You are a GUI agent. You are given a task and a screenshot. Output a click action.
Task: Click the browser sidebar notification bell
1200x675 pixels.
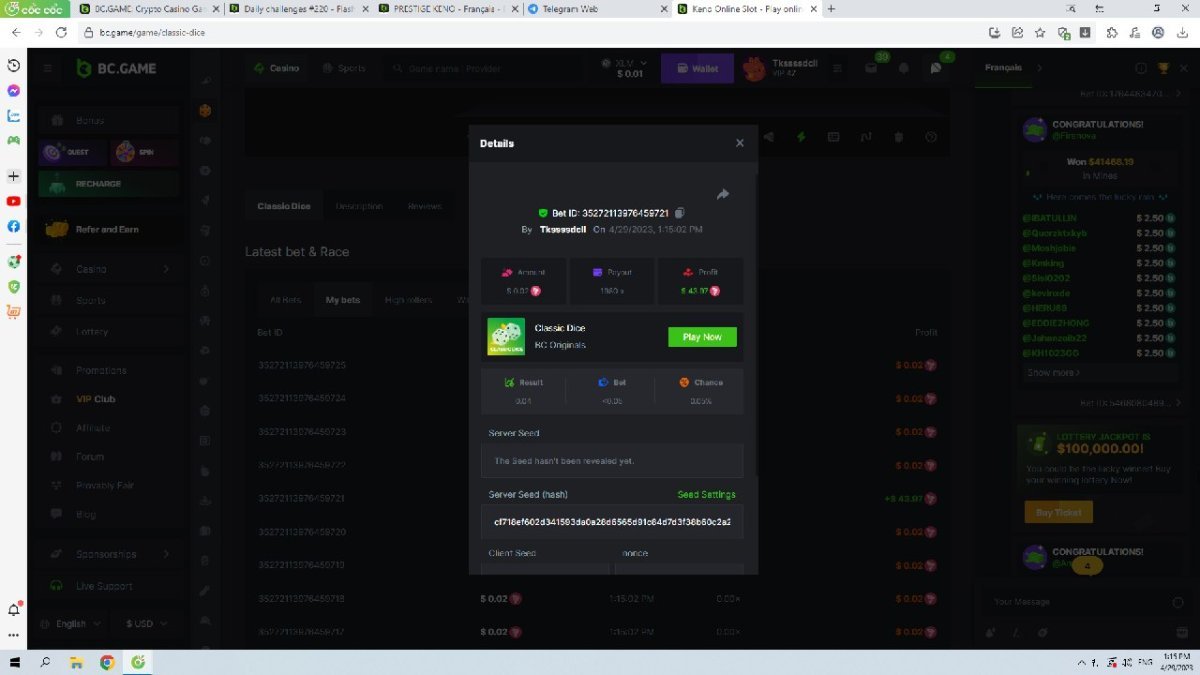coord(14,609)
